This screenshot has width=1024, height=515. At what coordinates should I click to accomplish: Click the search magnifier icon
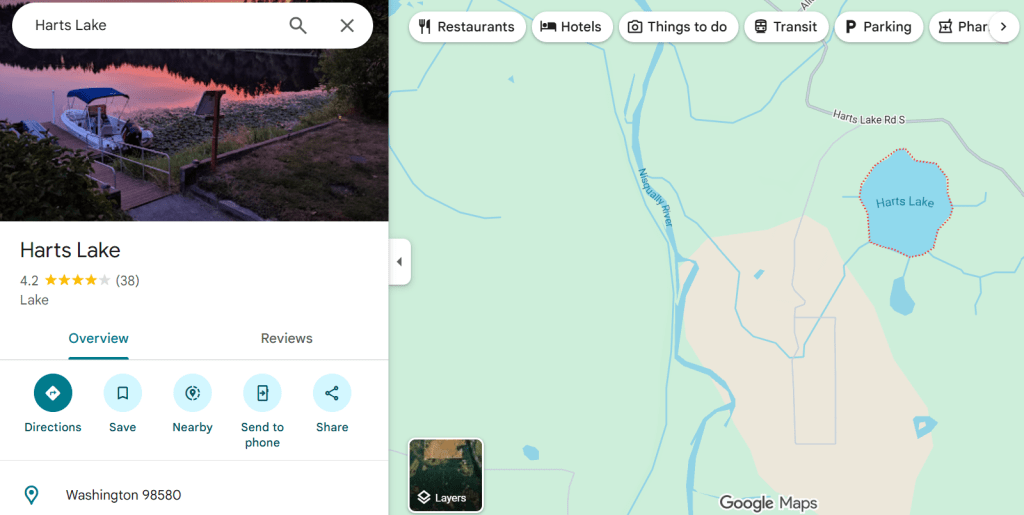(298, 26)
